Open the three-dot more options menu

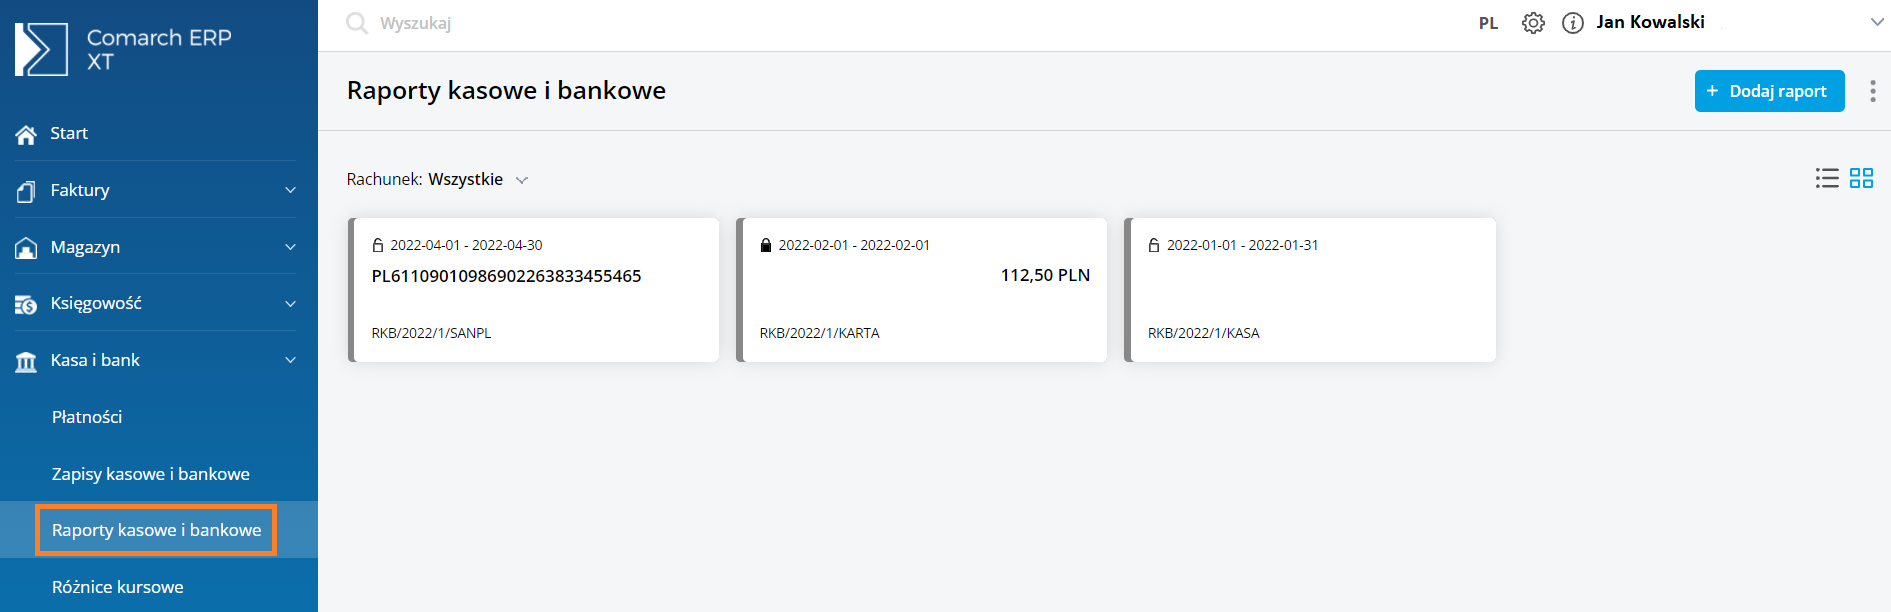coord(1872,91)
